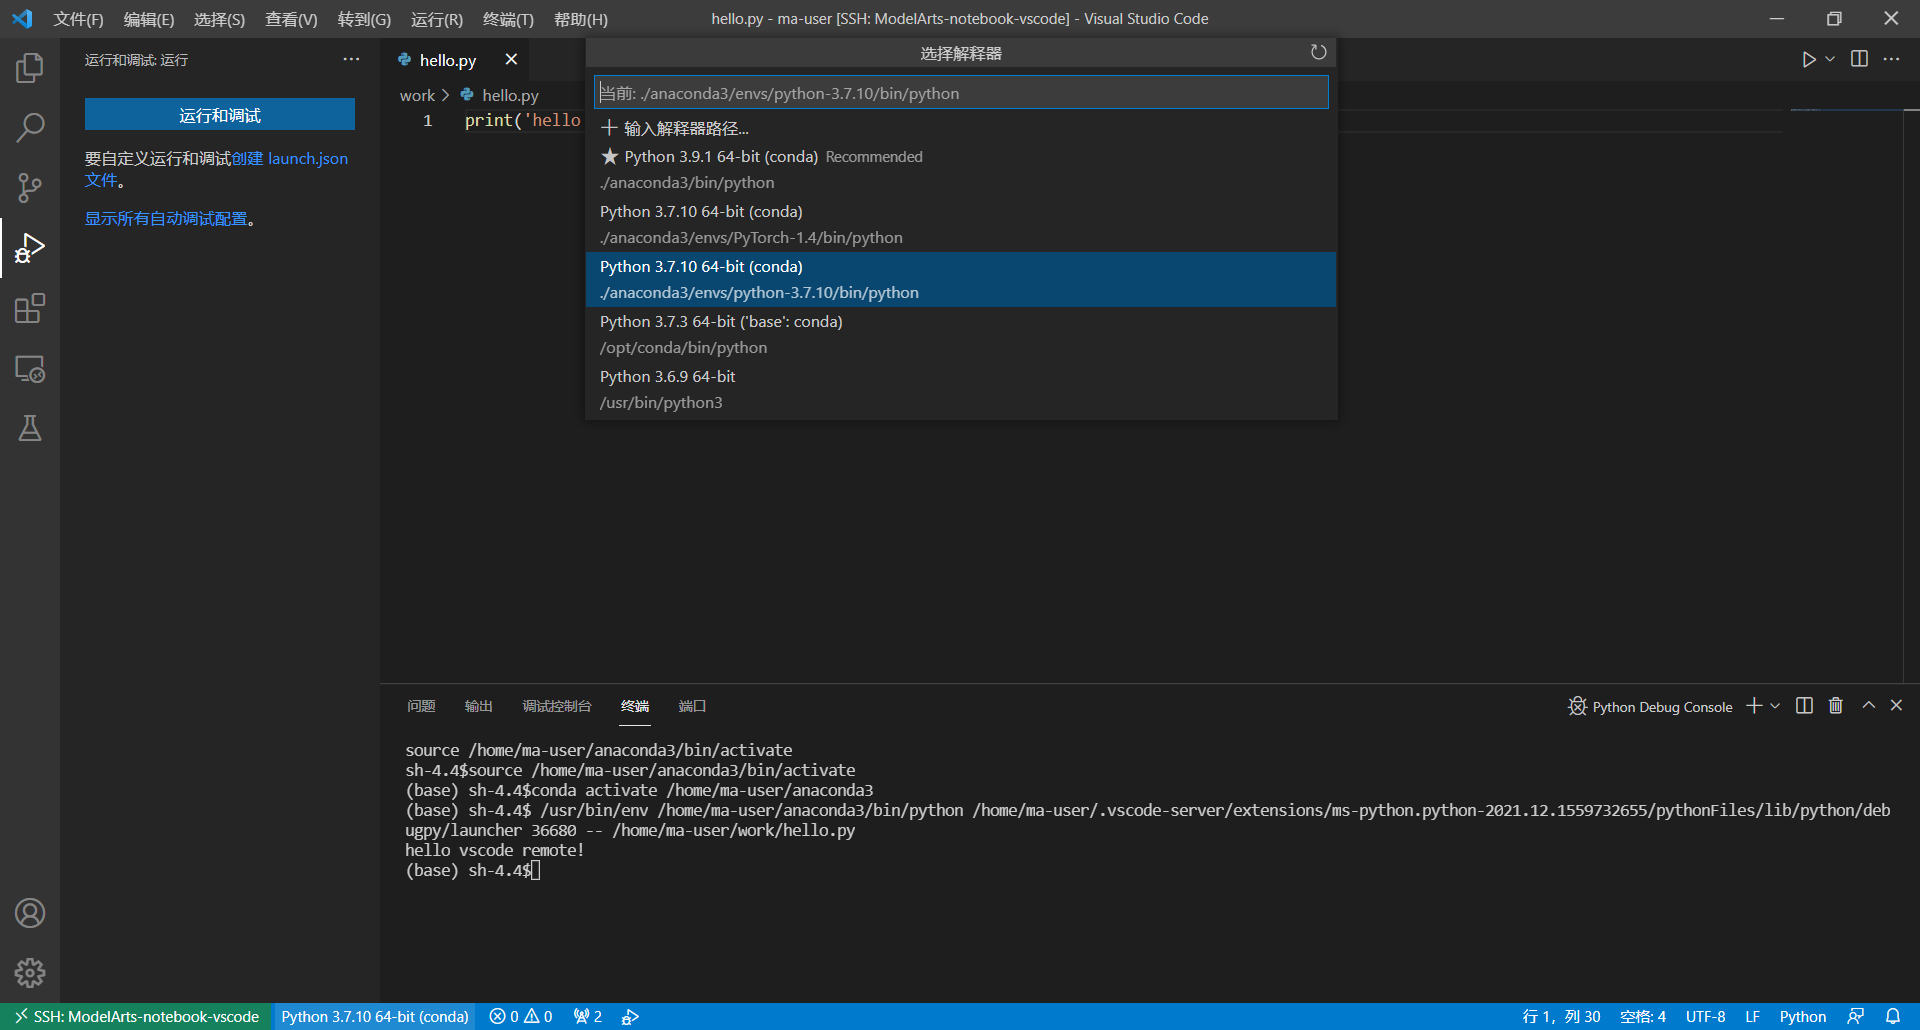Click the feedback icon in status bar
The height and width of the screenshot is (1030, 1920).
pyautogui.click(x=1856, y=1016)
